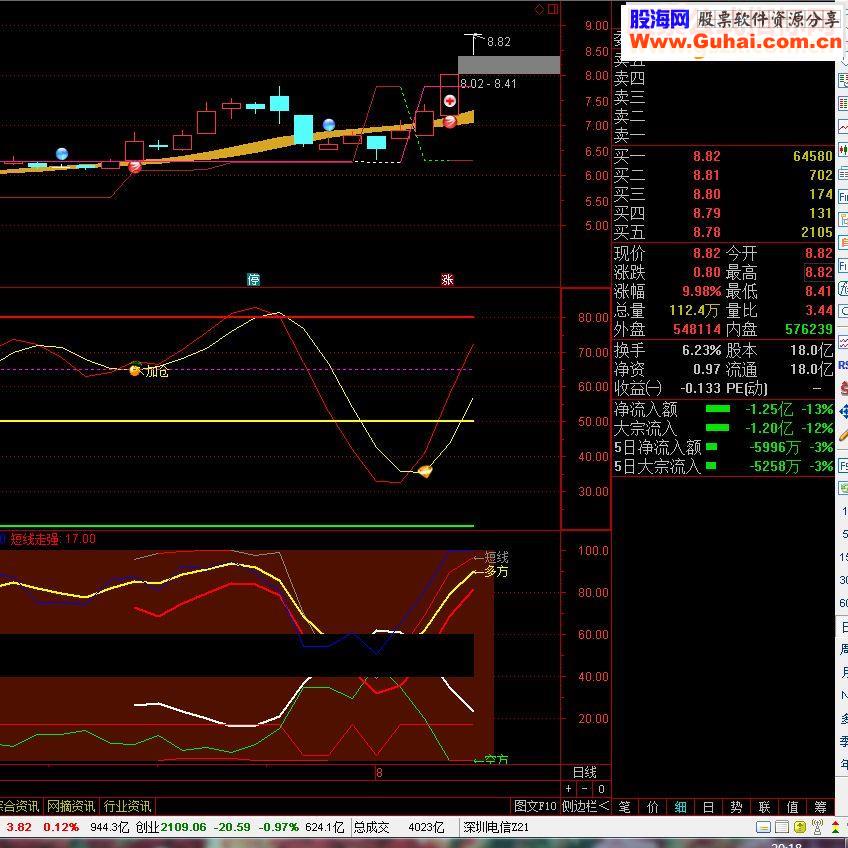The width and height of the screenshot is (848, 848).
Task: Click the 涨 marker below the price chart
Action: tap(447, 280)
